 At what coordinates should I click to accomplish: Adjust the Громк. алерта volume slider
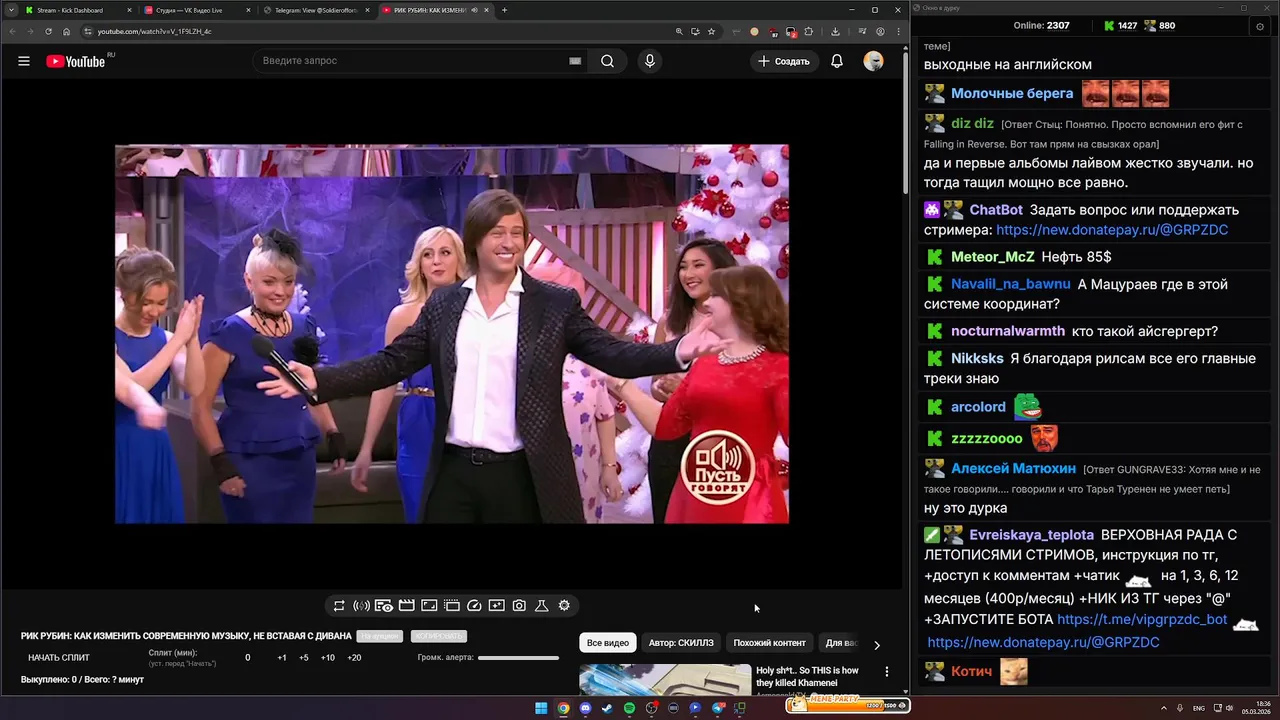point(518,658)
